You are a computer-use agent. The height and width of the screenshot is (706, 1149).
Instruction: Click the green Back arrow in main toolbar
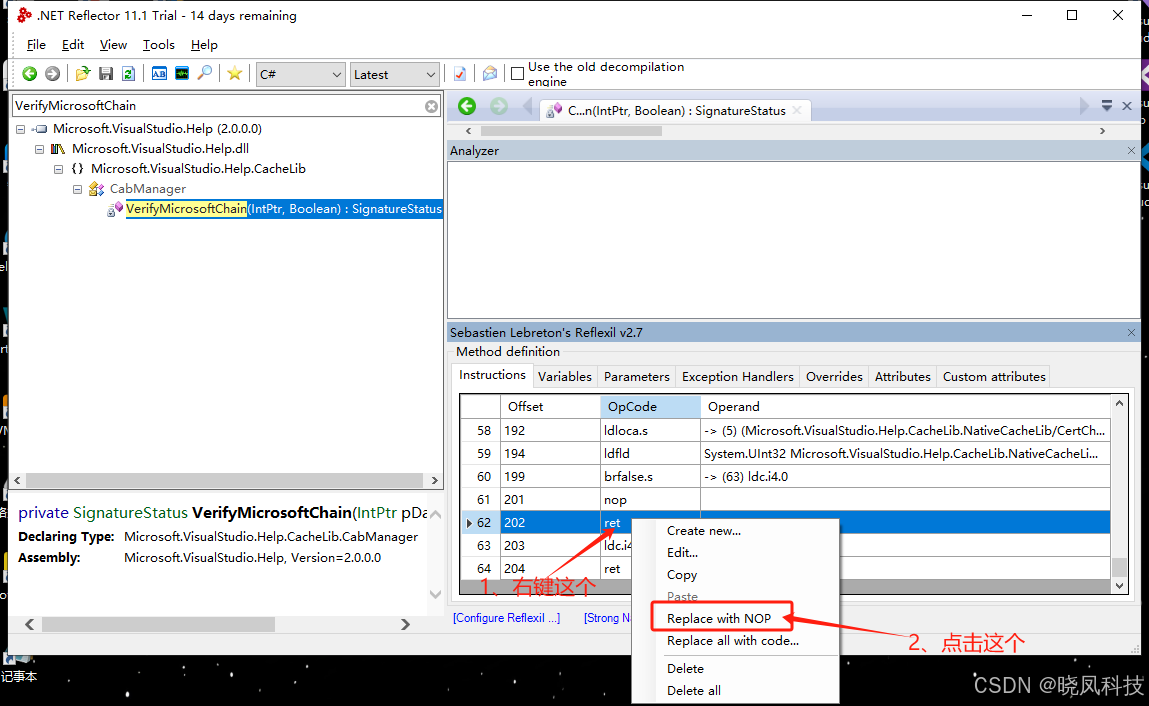(29, 73)
